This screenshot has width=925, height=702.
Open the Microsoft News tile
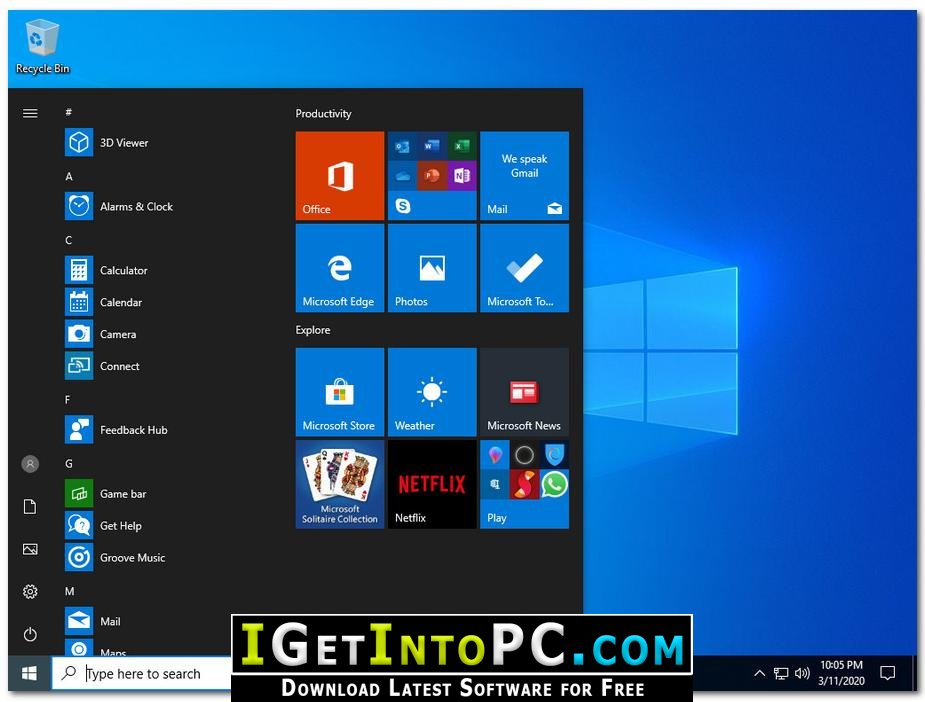[524, 392]
